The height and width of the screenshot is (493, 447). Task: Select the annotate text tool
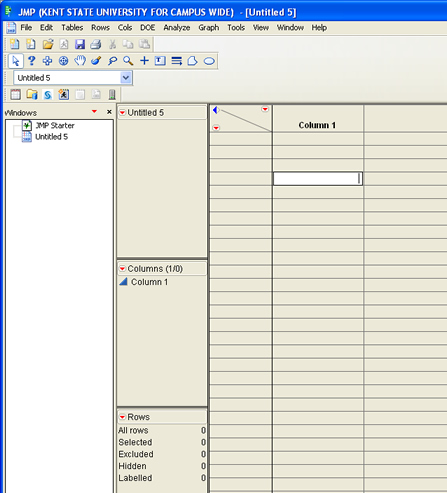[x=160, y=61]
